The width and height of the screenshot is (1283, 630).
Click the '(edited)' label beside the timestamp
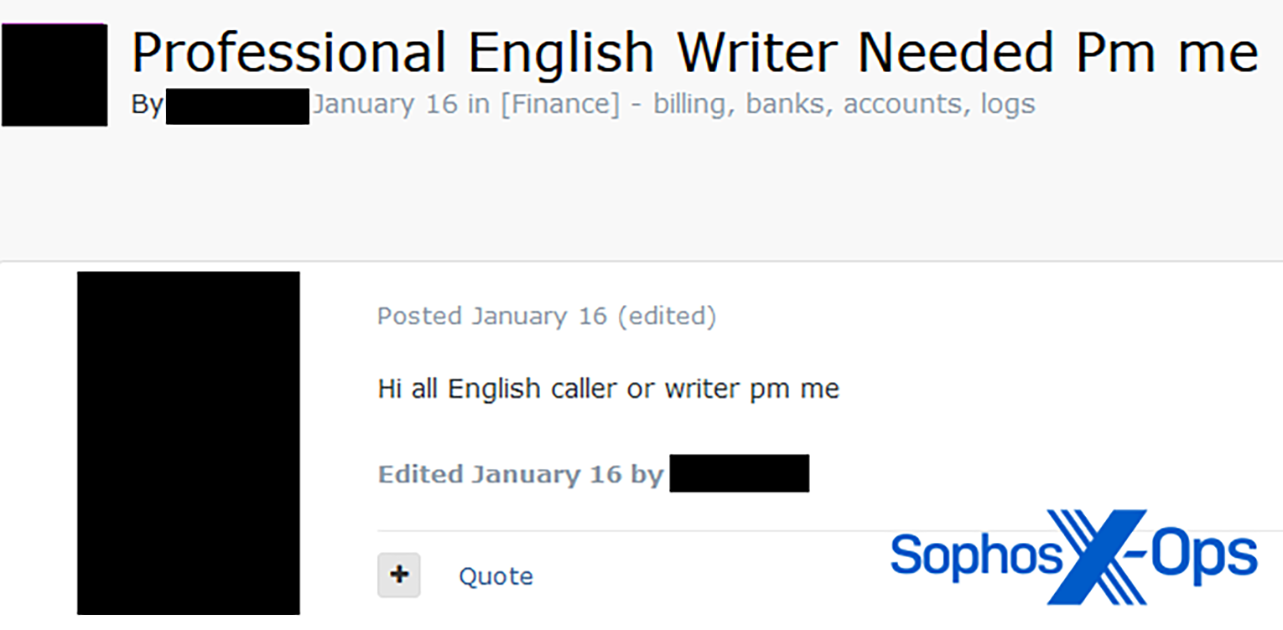666,317
